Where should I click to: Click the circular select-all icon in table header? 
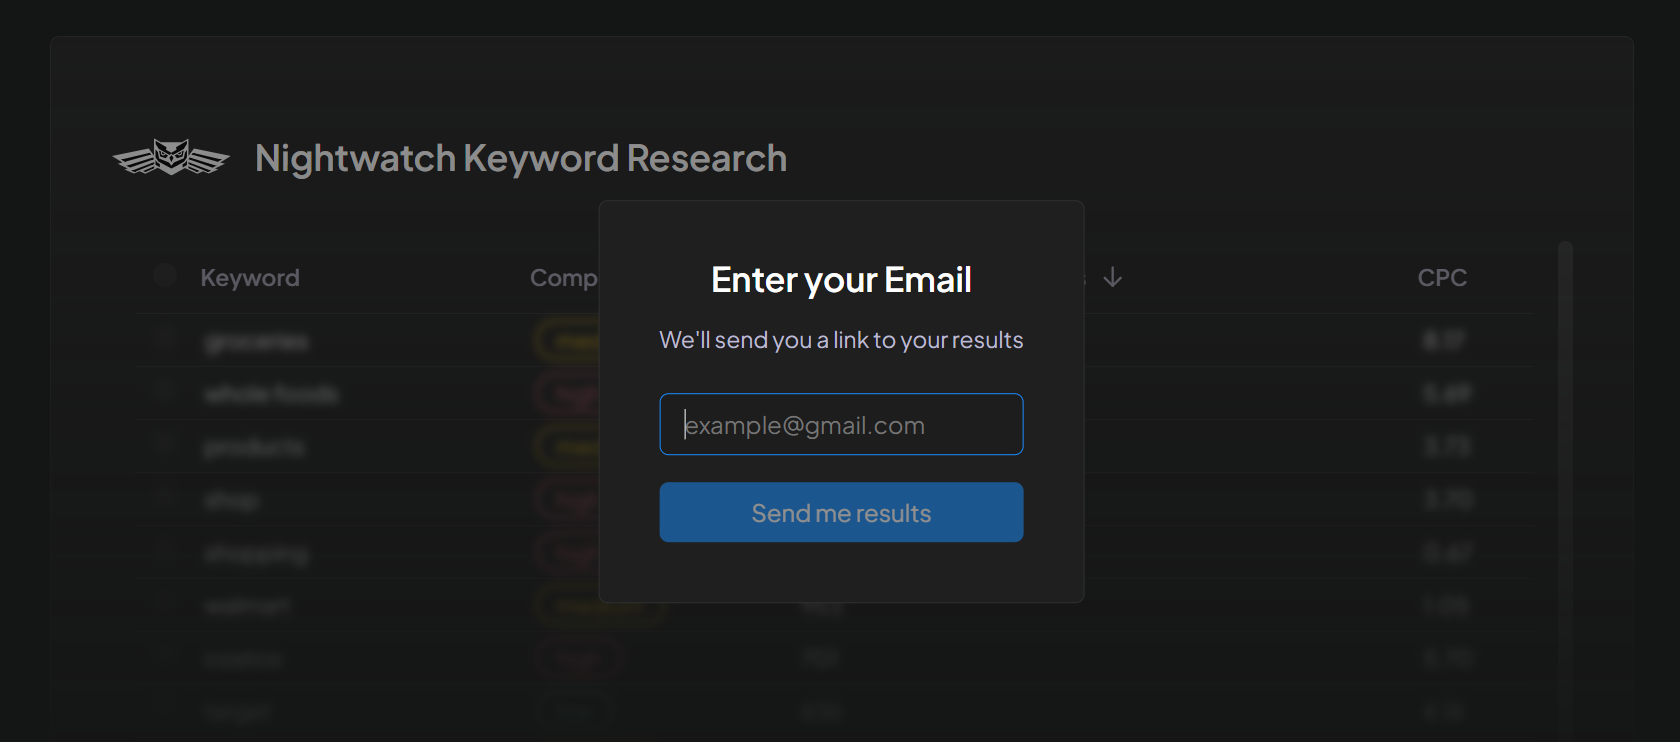coord(163,276)
